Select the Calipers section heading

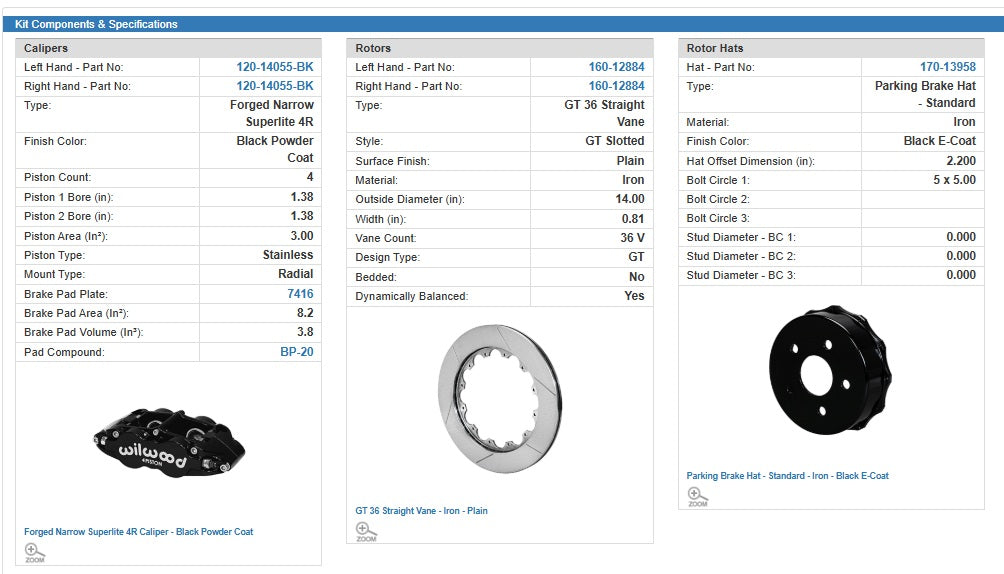click(x=46, y=48)
